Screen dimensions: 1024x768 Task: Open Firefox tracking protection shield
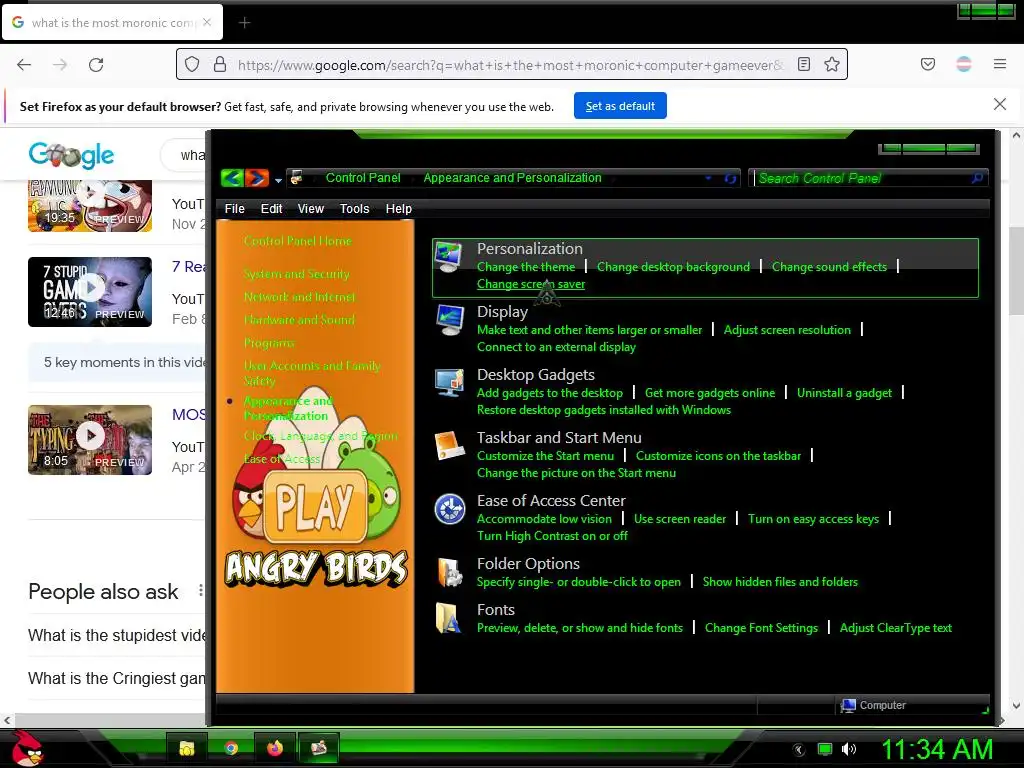191,64
